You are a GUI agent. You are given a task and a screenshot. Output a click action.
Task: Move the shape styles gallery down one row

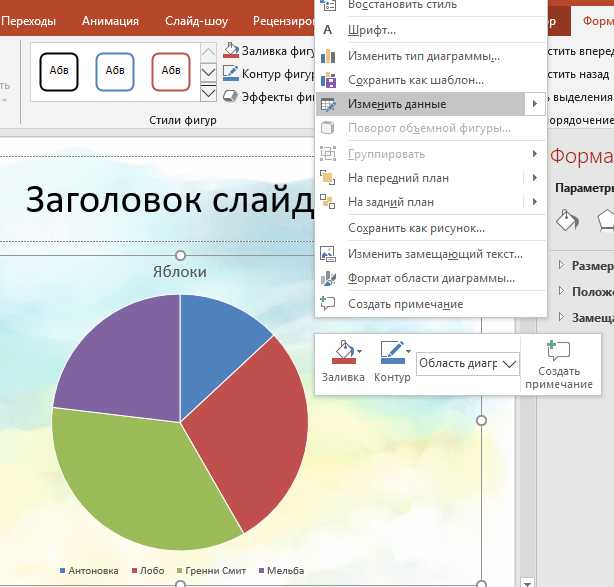click(208, 72)
